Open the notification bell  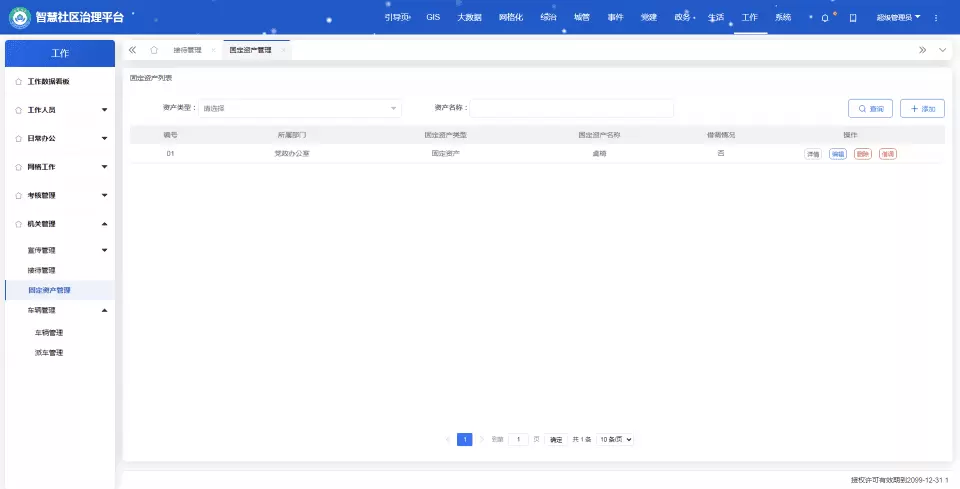click(825, 18)
